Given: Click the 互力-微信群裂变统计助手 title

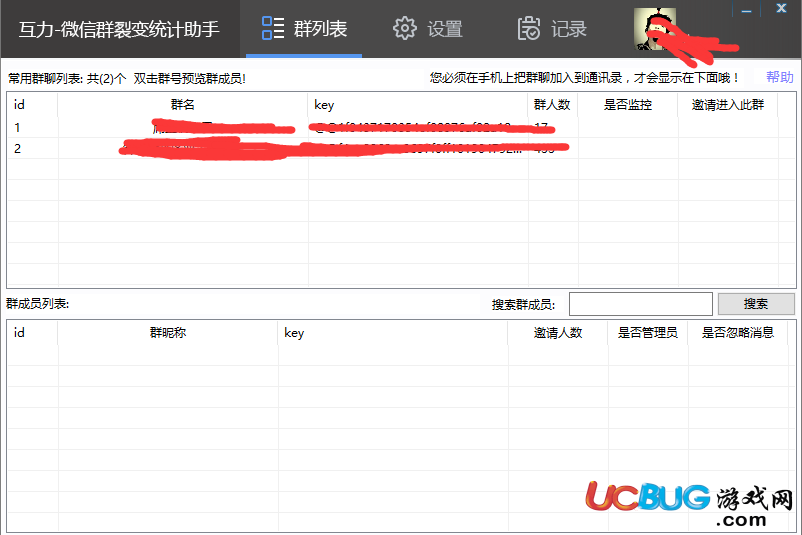Looking at the screenshot, I should click(119, 29).
